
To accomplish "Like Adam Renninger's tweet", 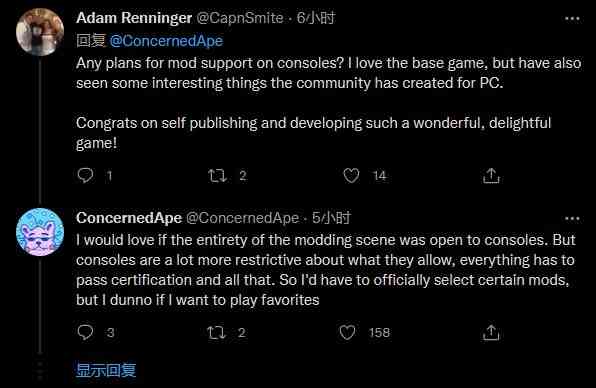I will pos(351,176).
